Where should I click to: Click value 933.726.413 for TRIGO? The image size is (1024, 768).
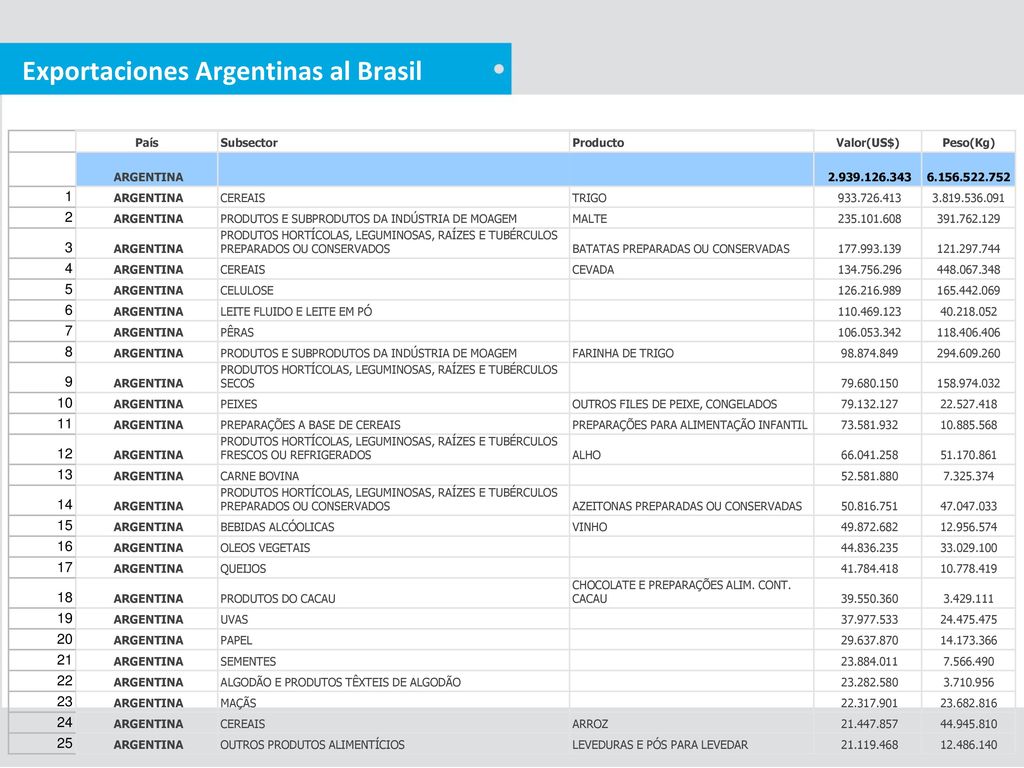coord(869,198)
